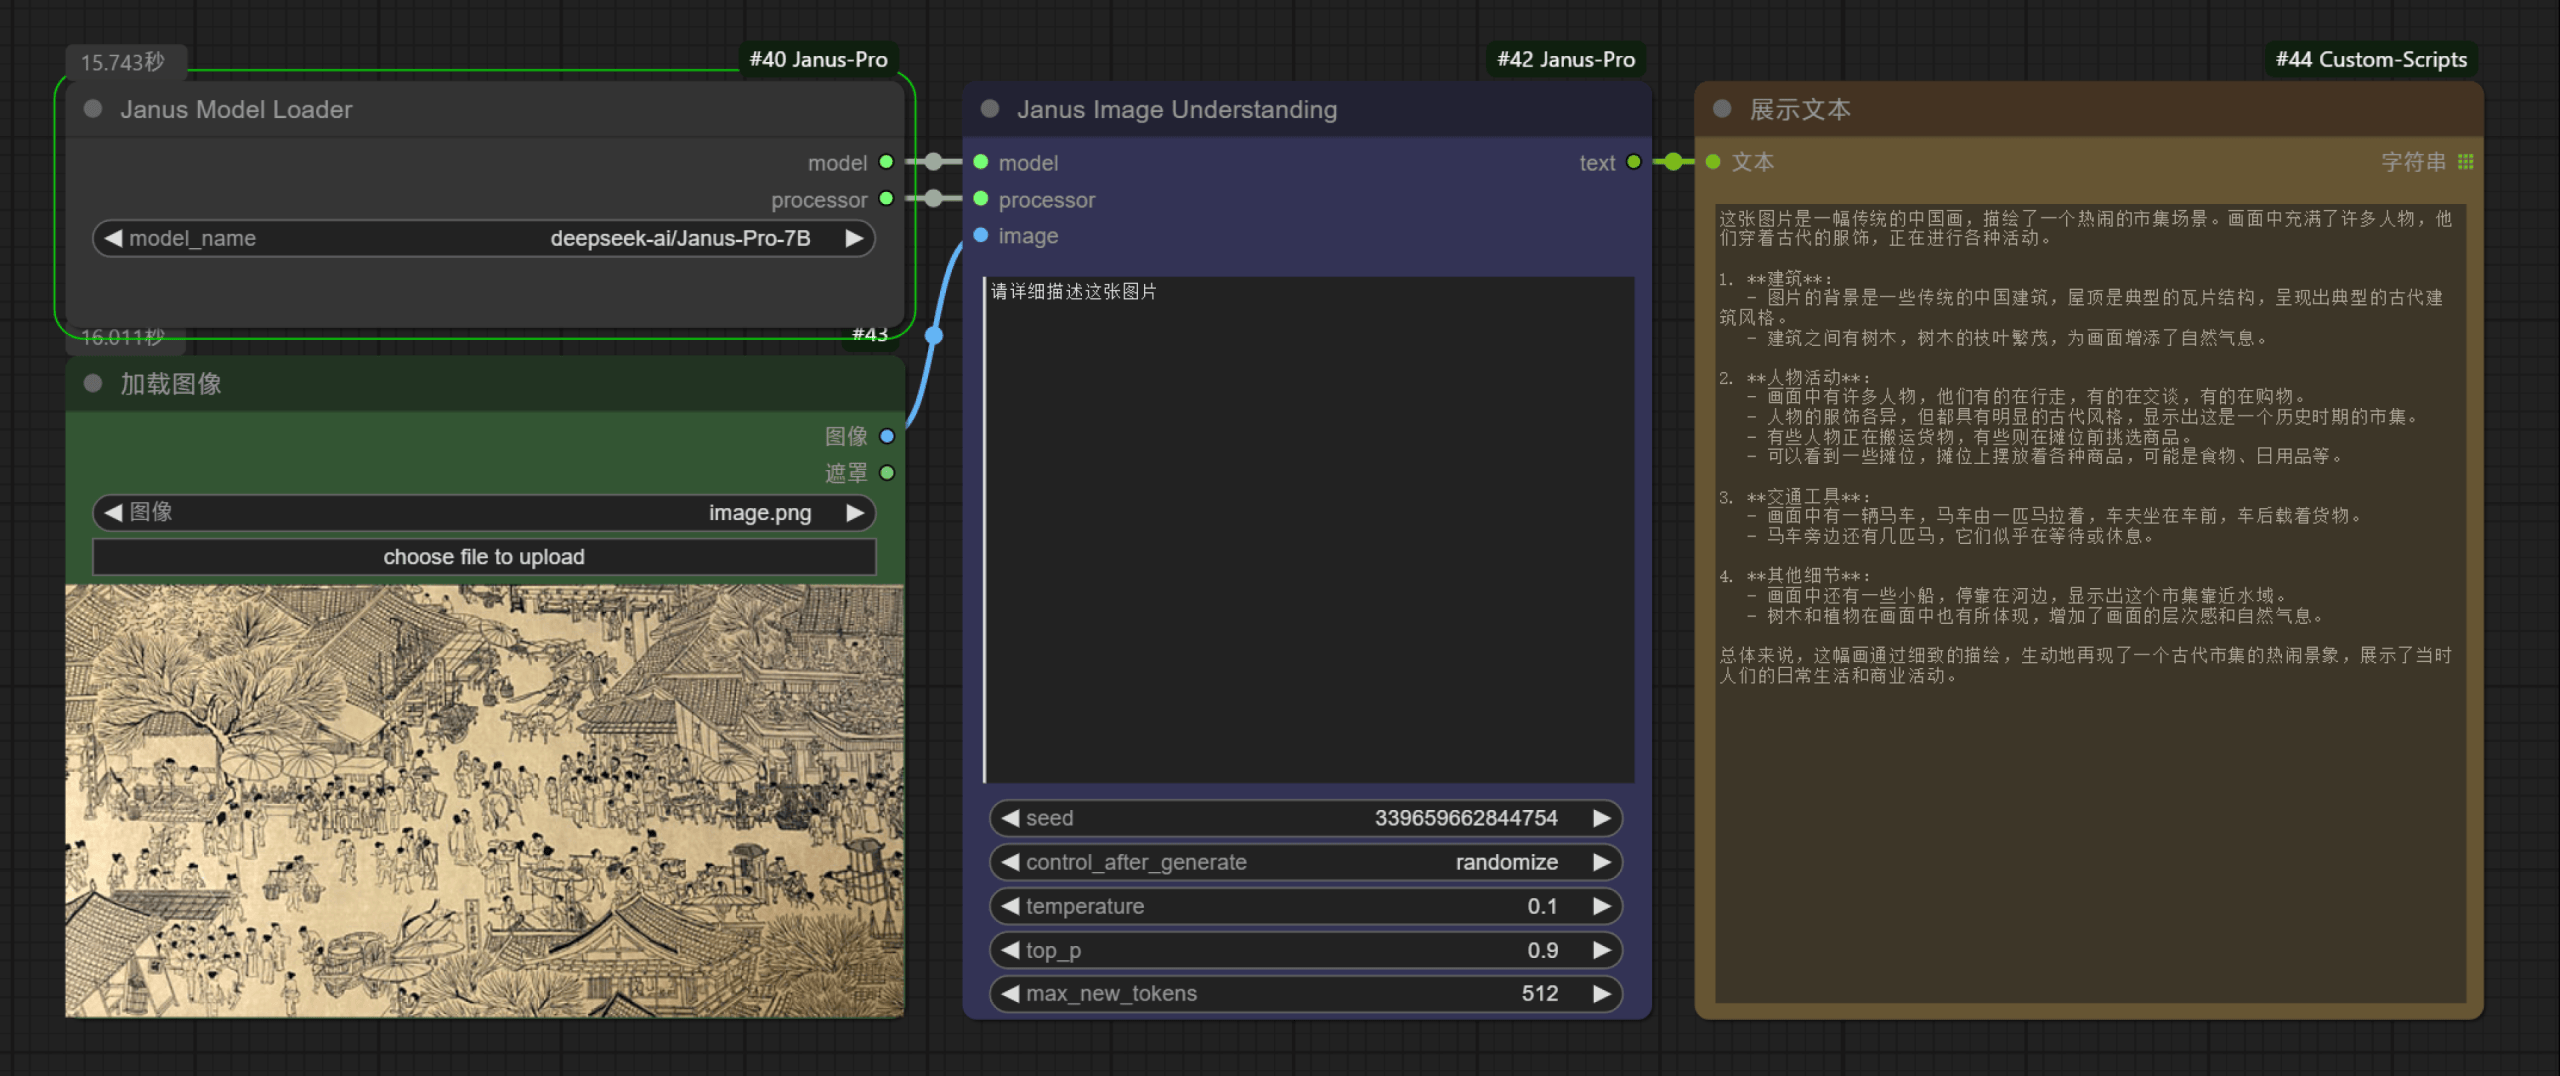Viewport: 2560px width, 1076px height.
Task: Click the top_p value 0.9
Action: [1542, 950]
